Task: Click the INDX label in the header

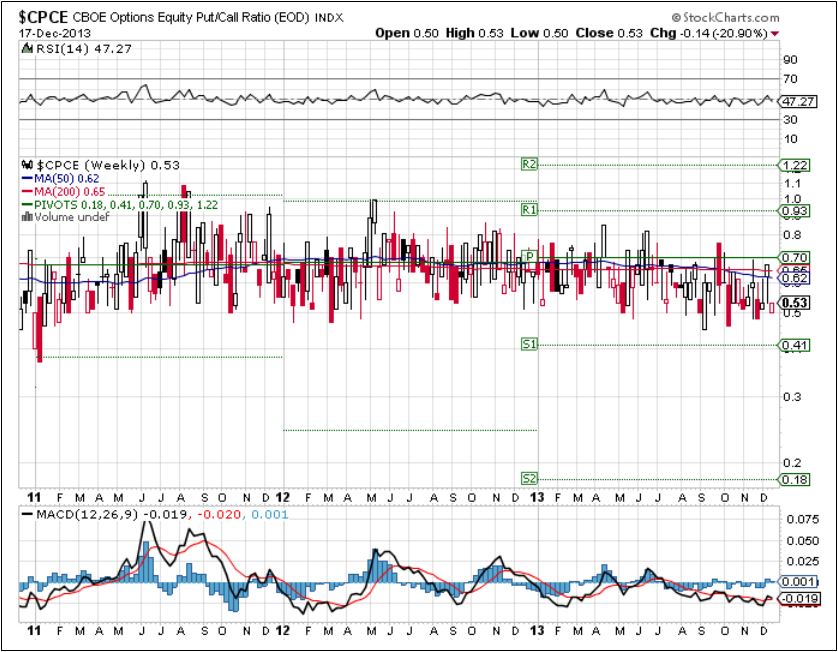Action: 329,18
